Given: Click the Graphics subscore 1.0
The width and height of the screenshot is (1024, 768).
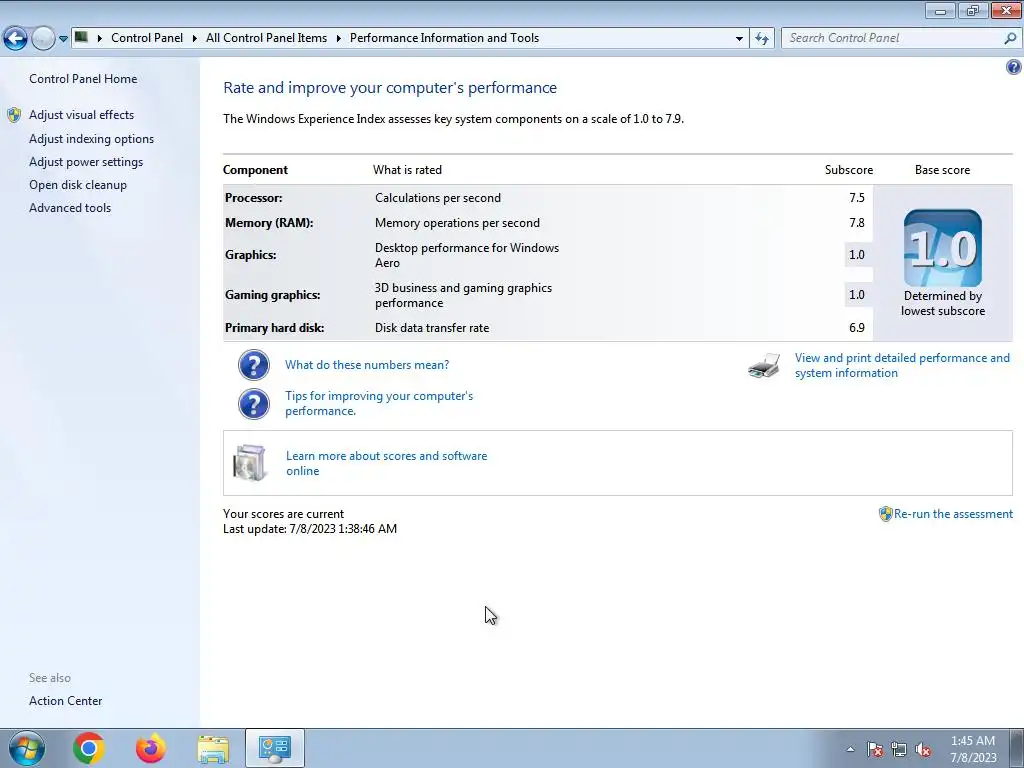Looking at the screenshot, I should (857, 255).
